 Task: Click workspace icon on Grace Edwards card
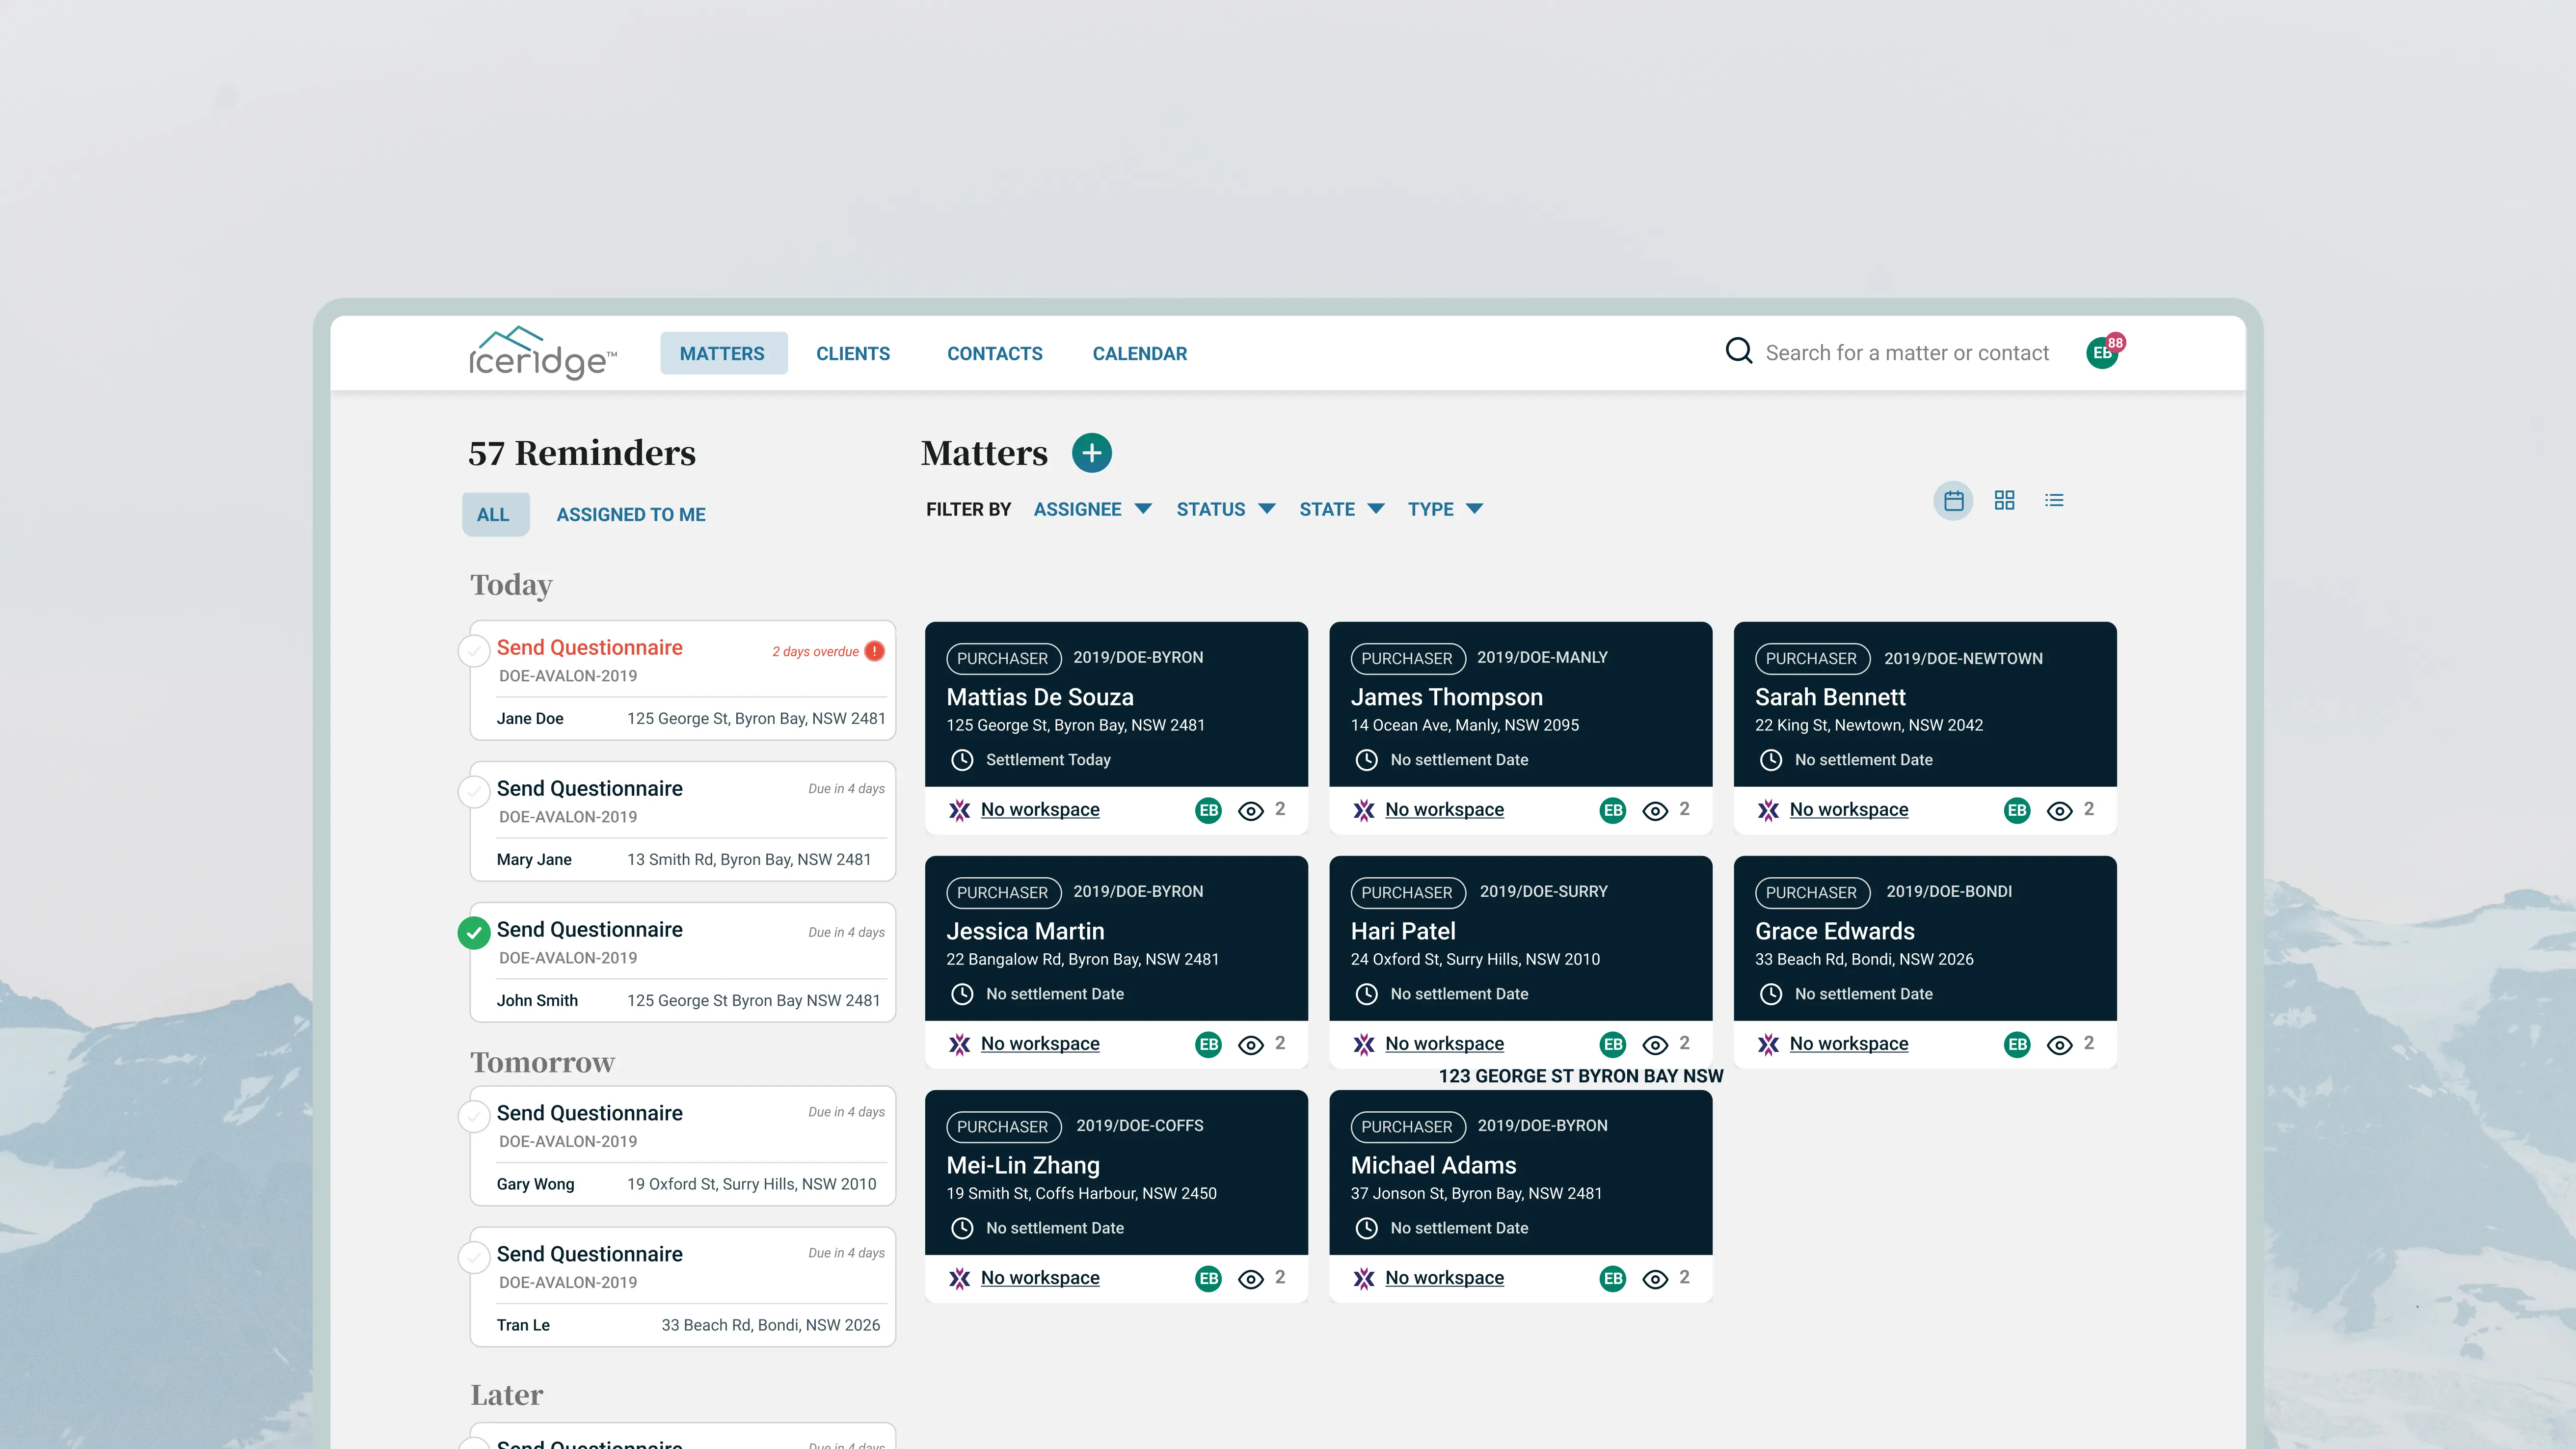coord(1768,1044)
